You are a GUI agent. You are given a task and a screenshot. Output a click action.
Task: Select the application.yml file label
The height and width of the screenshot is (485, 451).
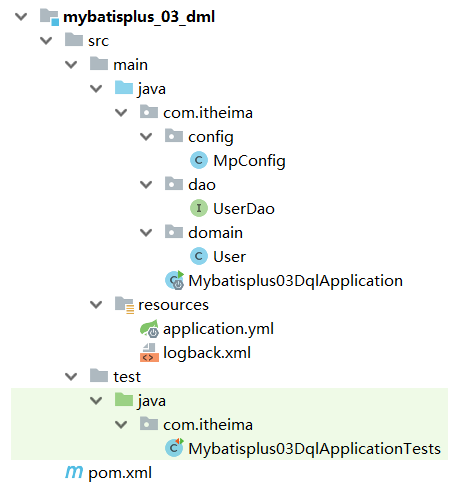click(x=218, y=329)
